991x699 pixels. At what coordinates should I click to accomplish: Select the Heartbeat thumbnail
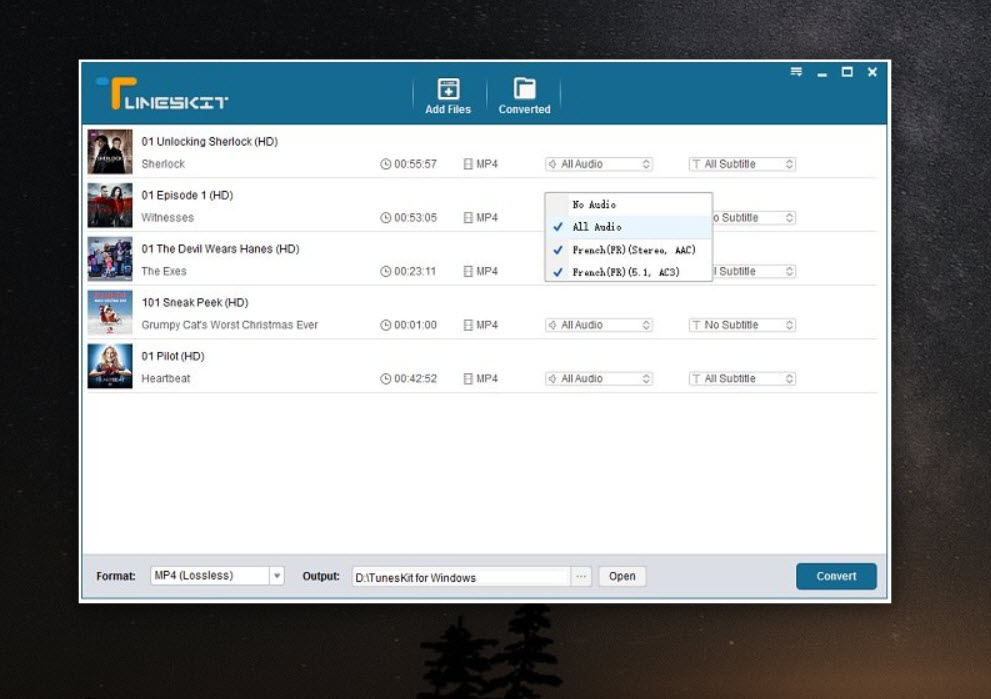pyautogui.click(x=110, y=367)
